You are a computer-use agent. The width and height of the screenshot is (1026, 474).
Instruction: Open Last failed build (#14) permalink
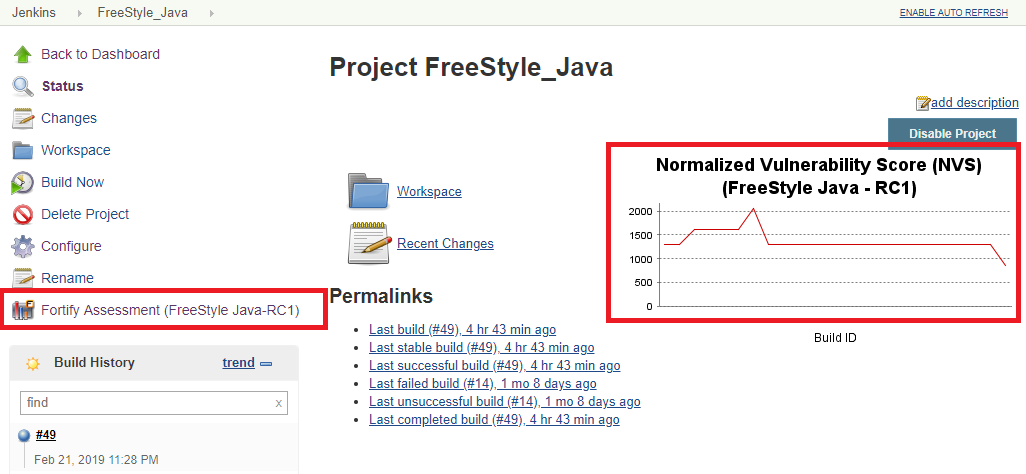[483, 384]
